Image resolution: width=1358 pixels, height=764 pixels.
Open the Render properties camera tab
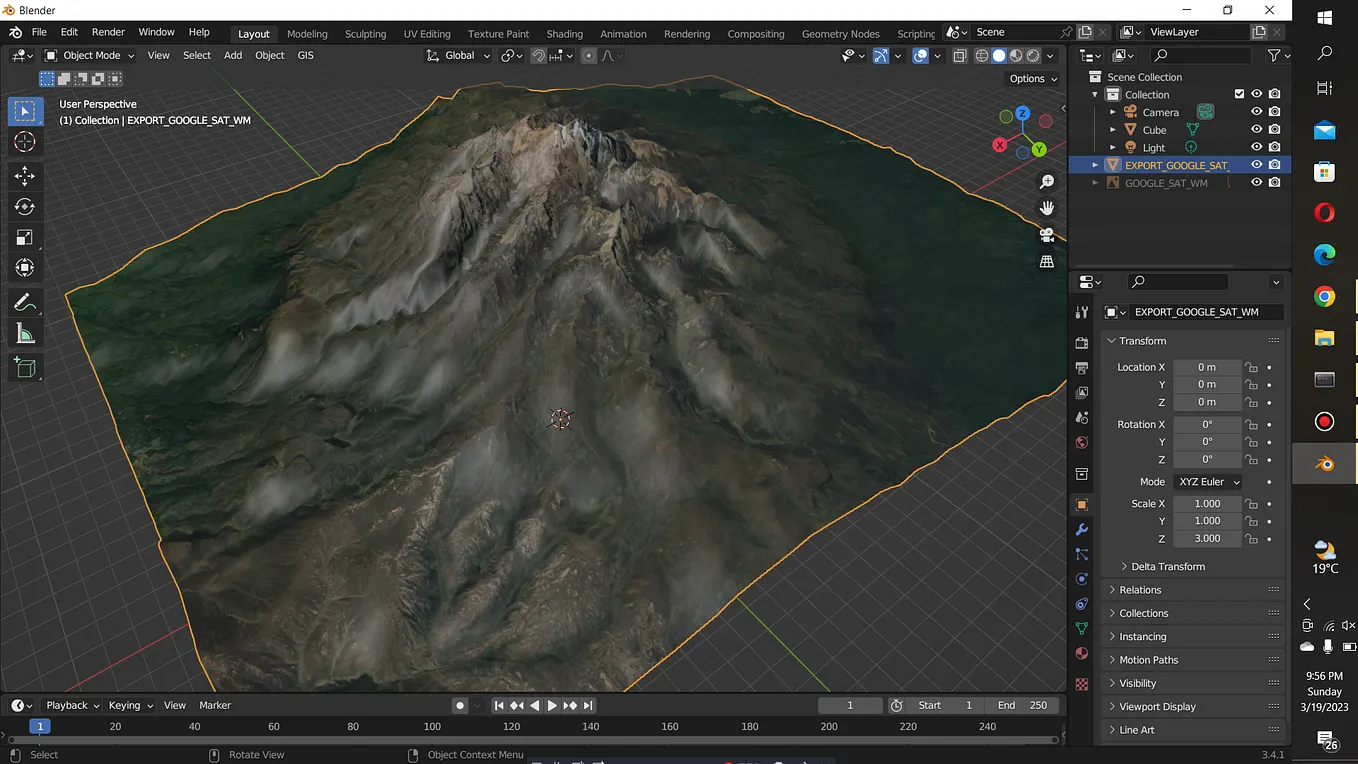pyautogui.click(x=1081, y=342)
